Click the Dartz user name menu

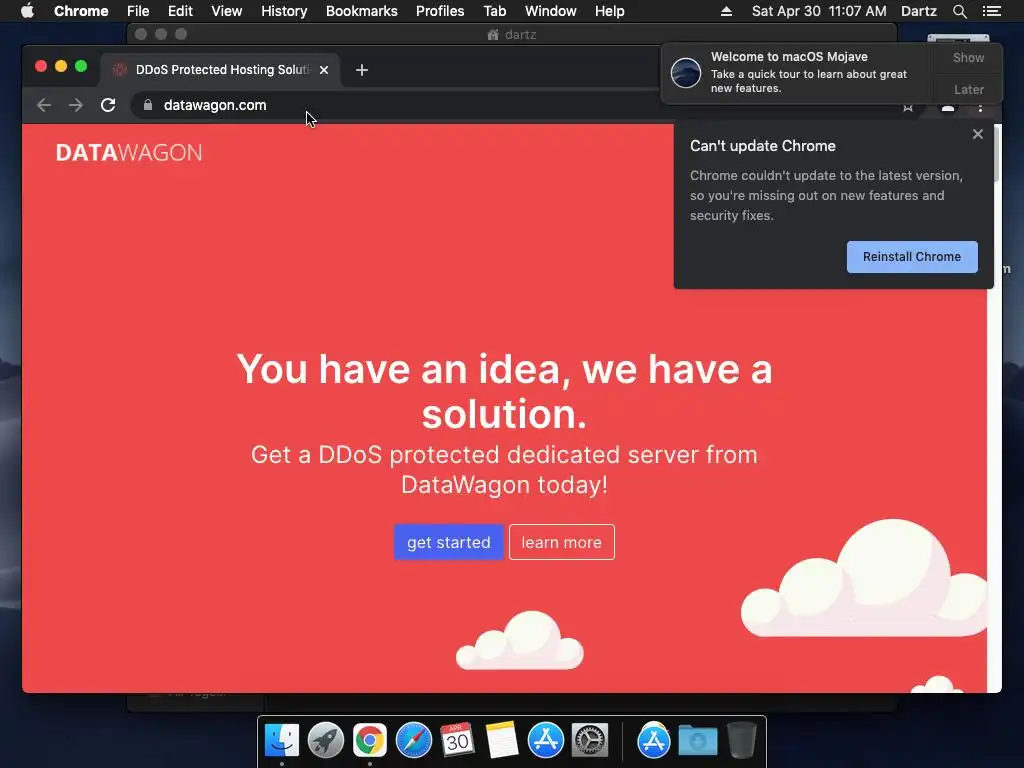(918, 11)
